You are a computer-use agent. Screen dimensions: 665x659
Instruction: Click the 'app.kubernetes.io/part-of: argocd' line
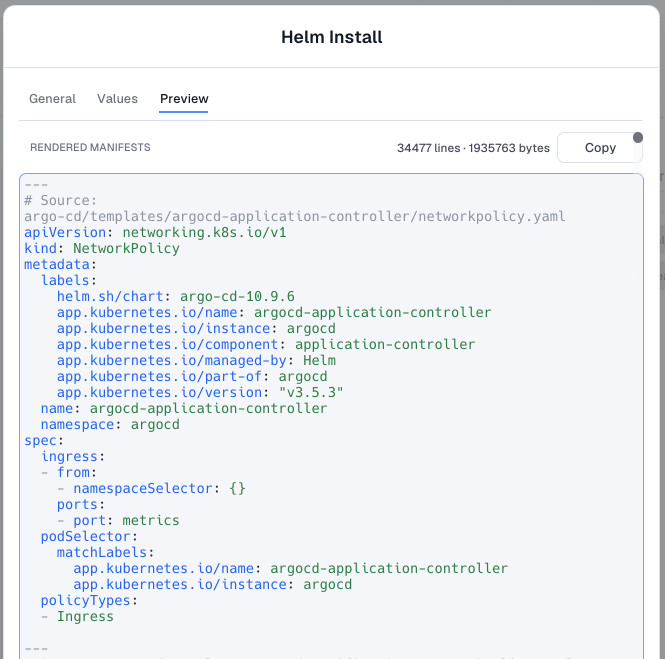pos(192,377)
